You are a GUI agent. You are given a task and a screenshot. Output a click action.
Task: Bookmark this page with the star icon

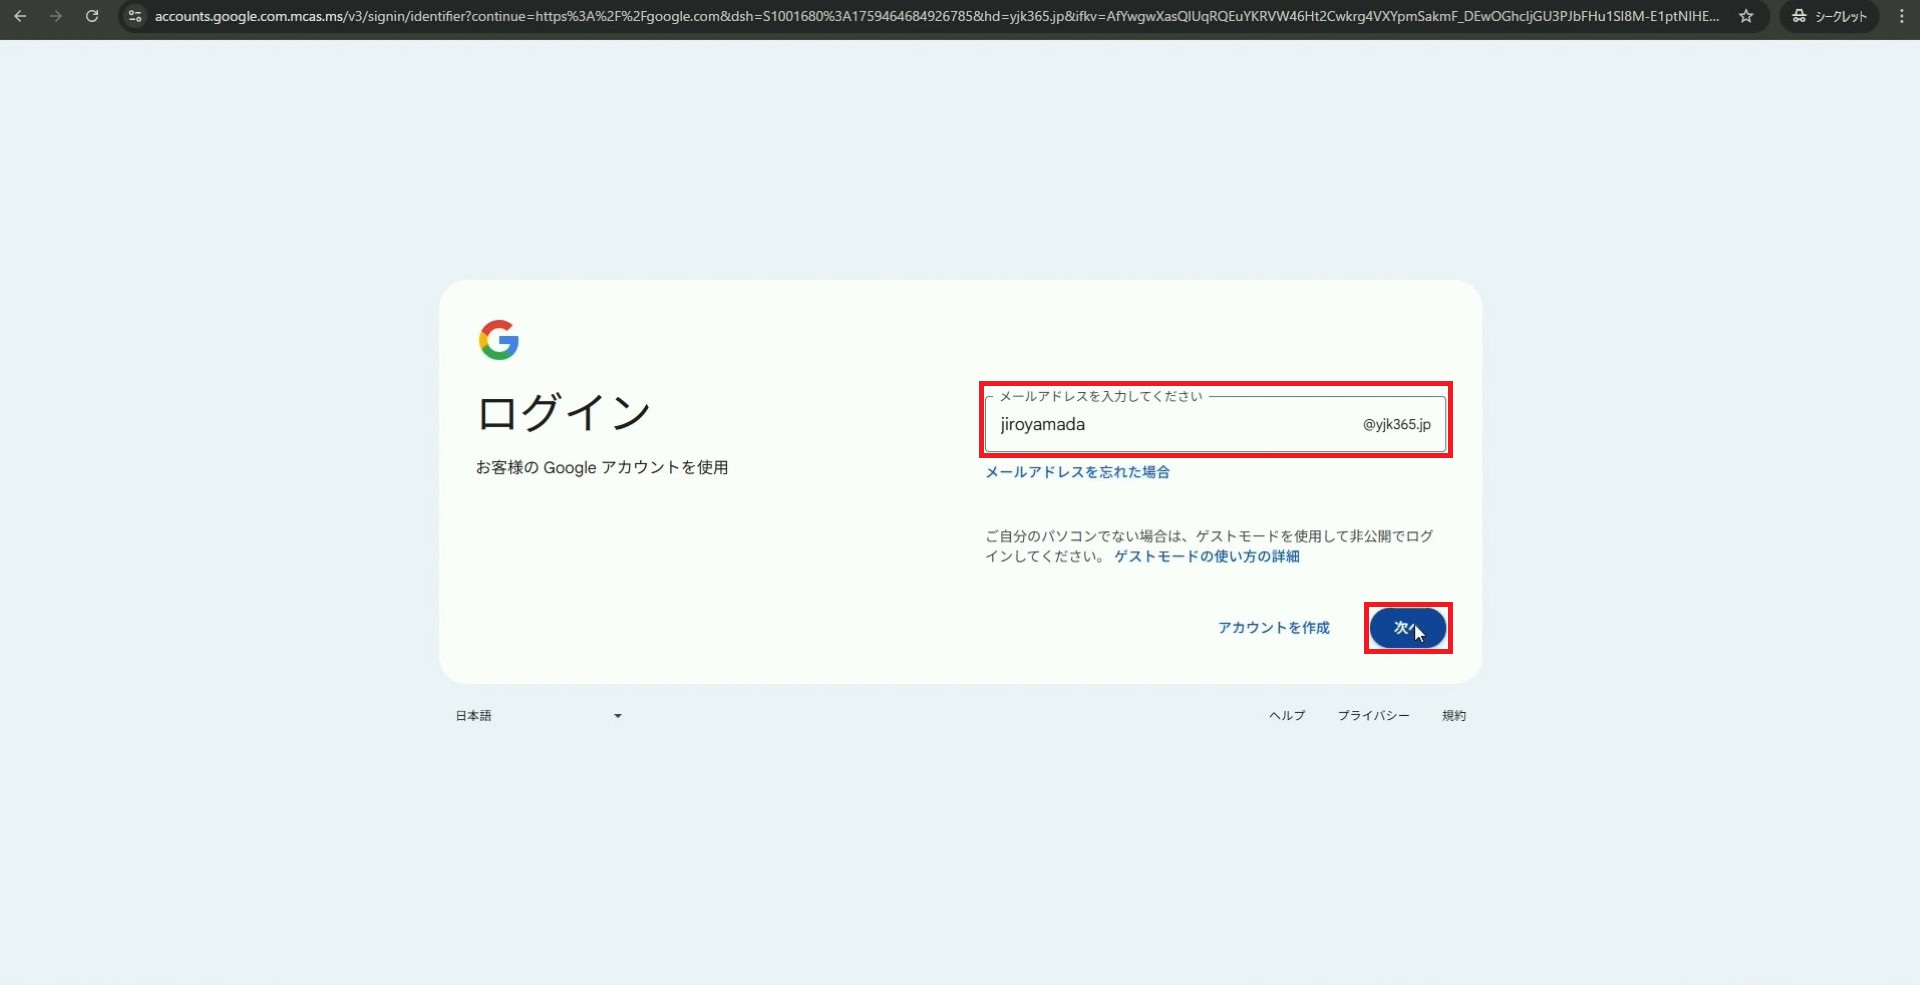[1746, 16]
